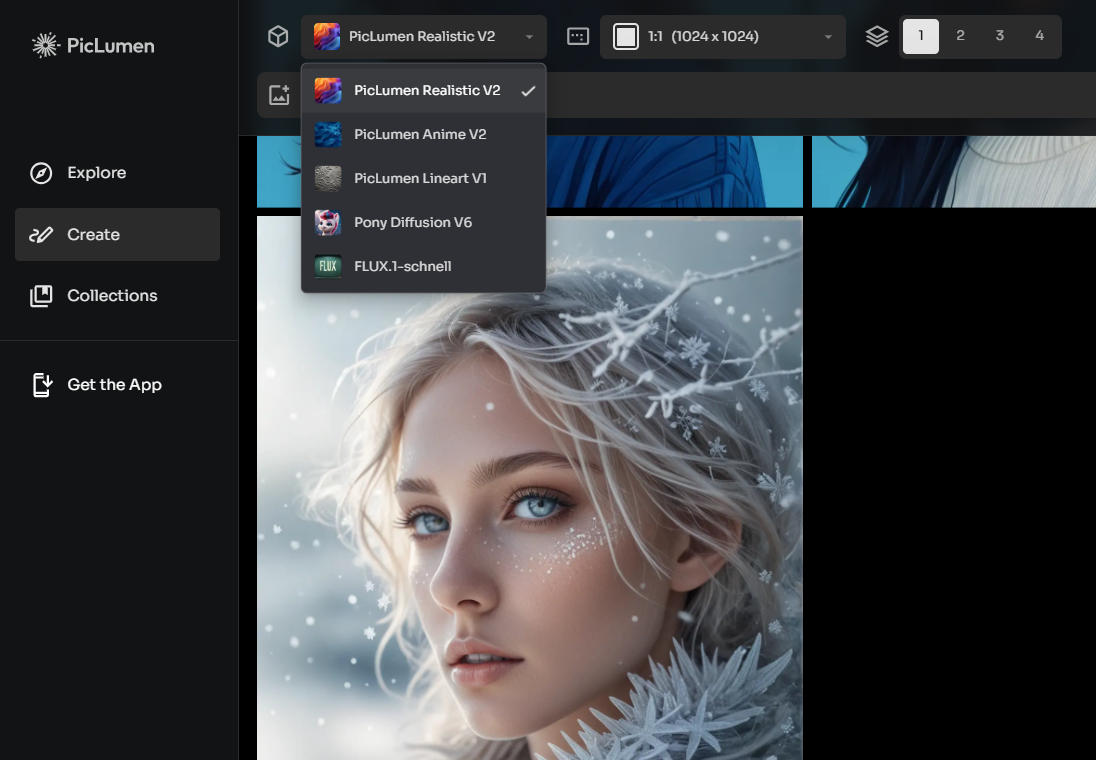Go to the Explore page

click(x=117, y=173)
